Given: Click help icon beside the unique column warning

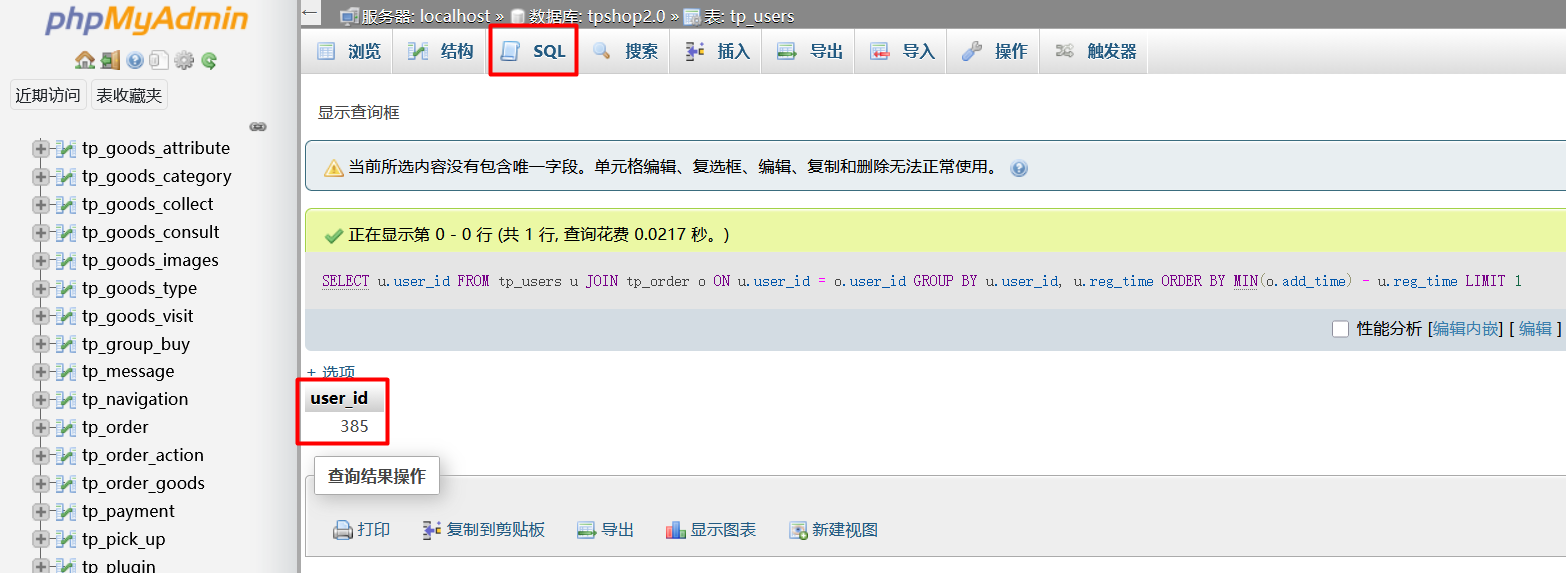Looking at the screenshot, I should (1019, 169).
